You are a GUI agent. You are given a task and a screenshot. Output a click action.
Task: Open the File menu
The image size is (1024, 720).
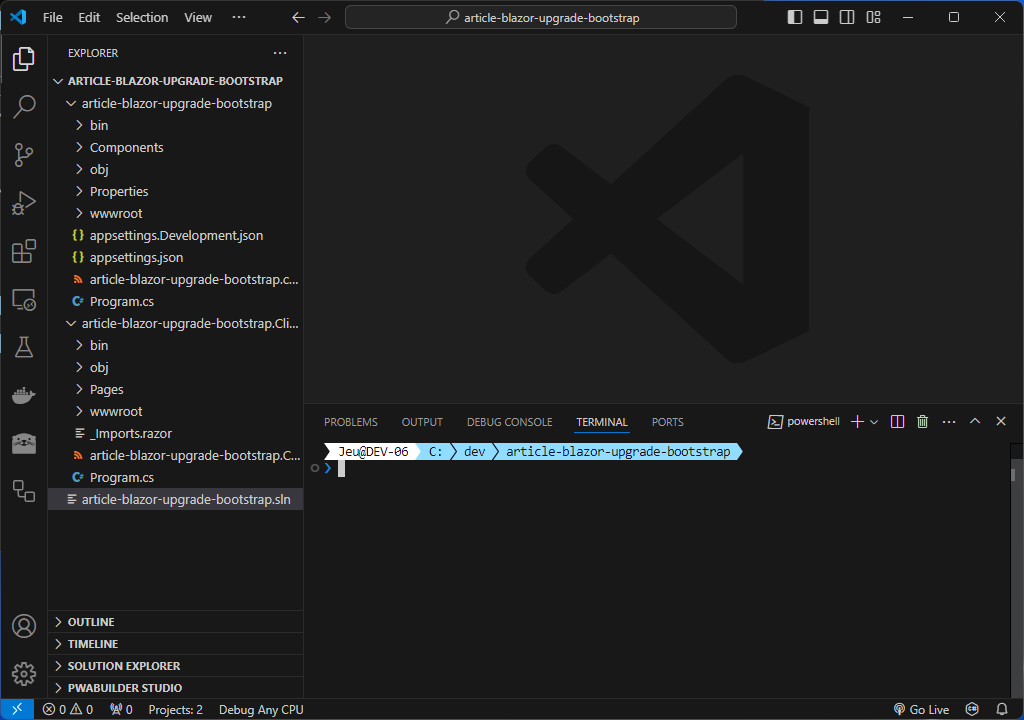pyautogui.click(x=53, y=18)
